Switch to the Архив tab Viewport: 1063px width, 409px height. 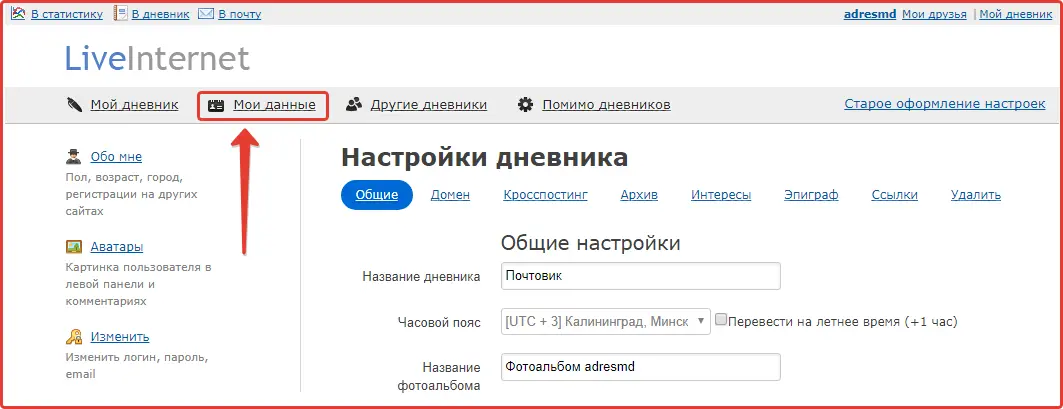639,195
